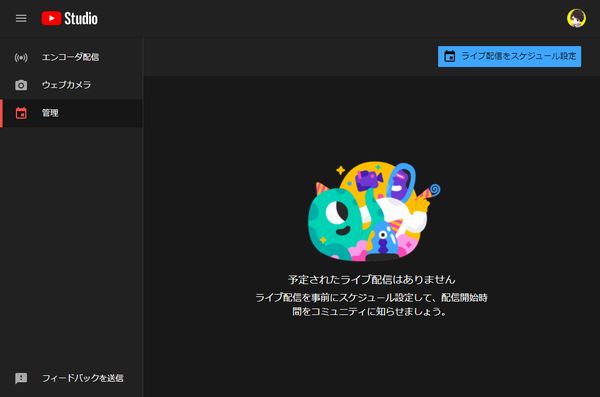Screen dimensions: 600x397
Task: Select the エンコーダ配信 sidebar item
Action: point(72,57)
